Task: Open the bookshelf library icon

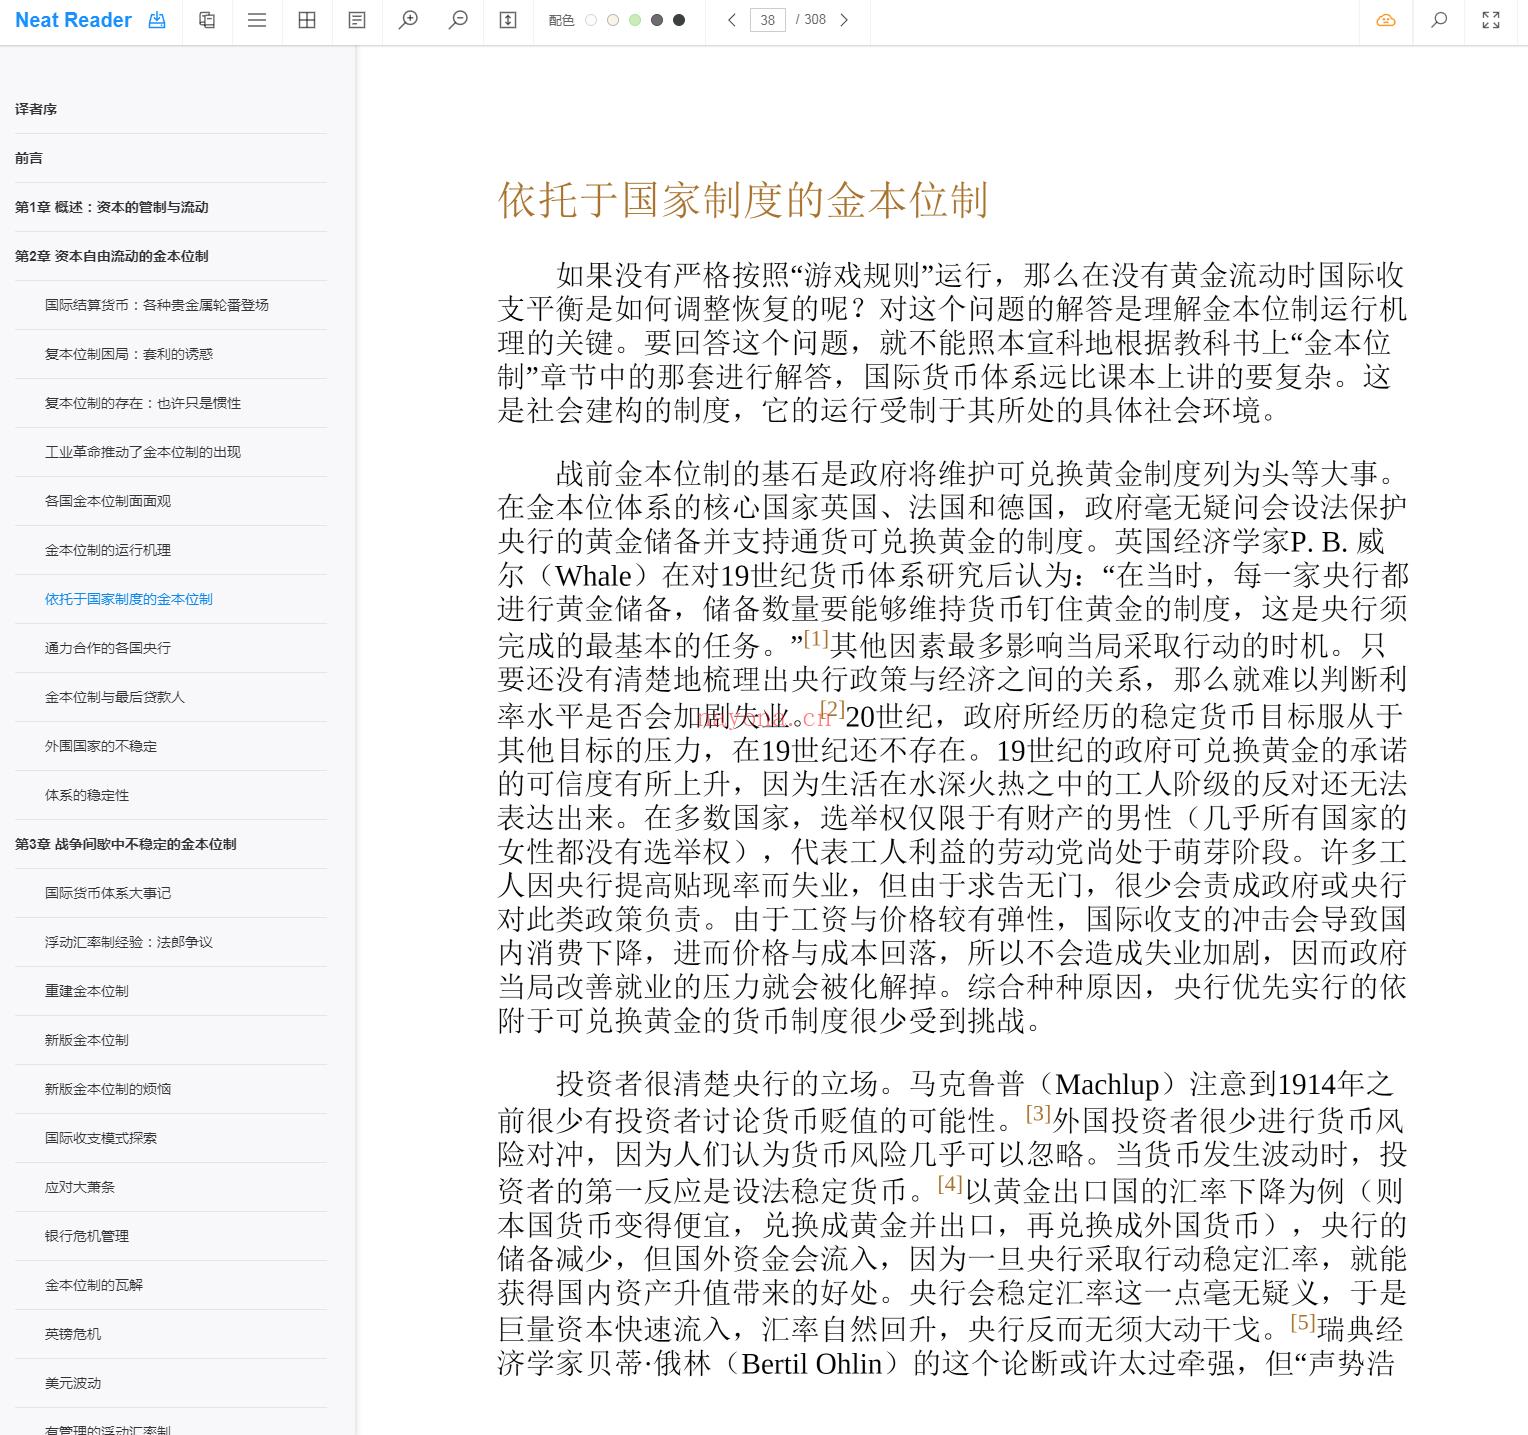Action: click(x=207, y=20)
